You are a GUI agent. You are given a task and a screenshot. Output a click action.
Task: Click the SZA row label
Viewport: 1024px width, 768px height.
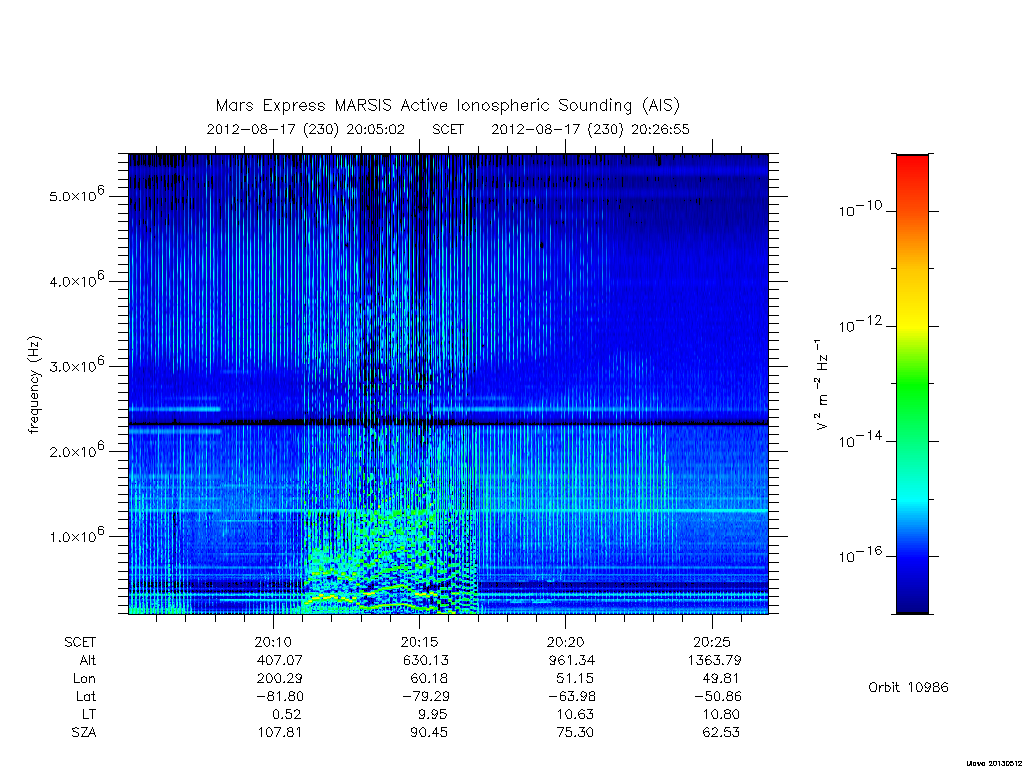(x=84, y=732)
